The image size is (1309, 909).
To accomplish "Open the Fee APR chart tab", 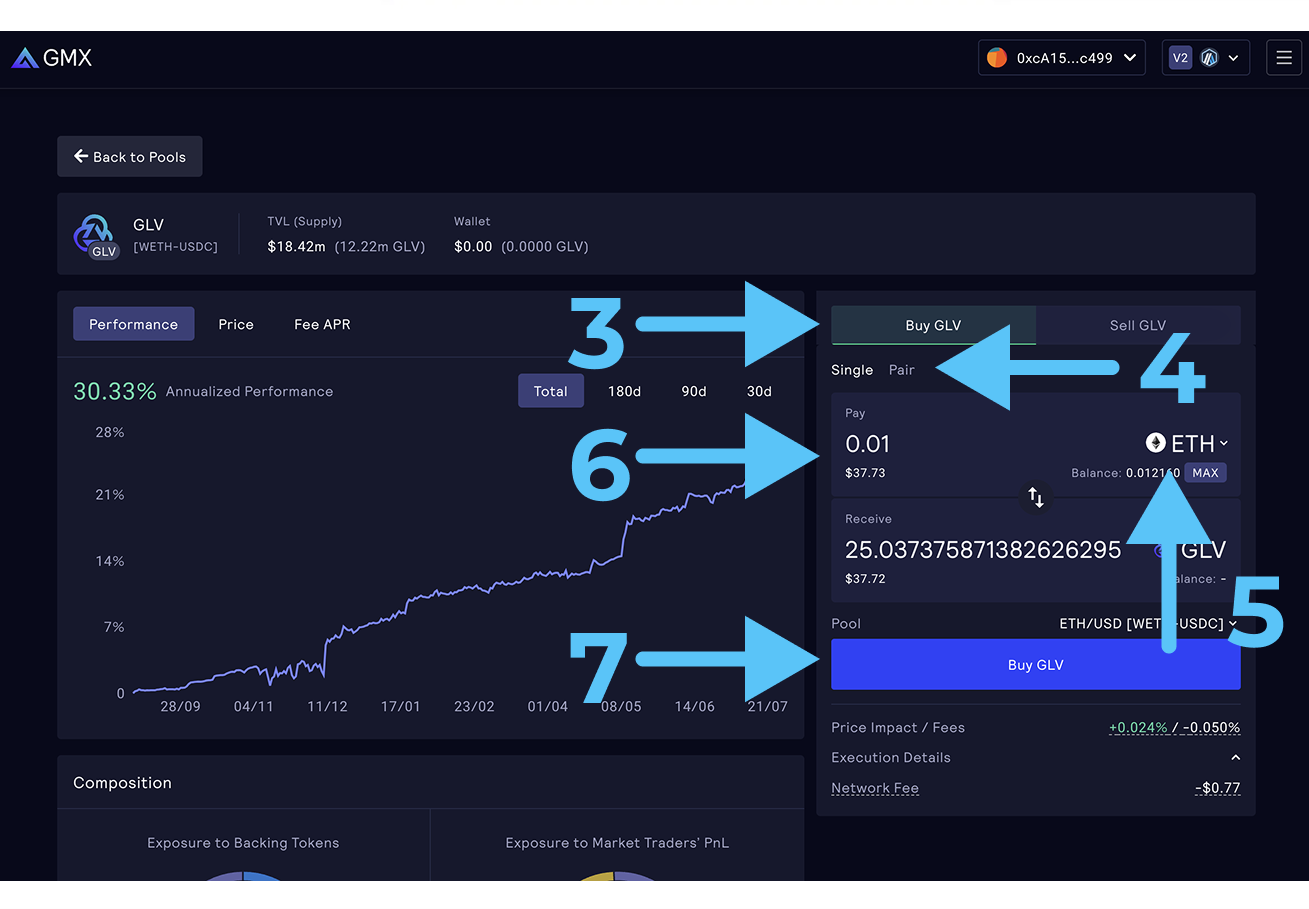I will (x=322, y=324).
